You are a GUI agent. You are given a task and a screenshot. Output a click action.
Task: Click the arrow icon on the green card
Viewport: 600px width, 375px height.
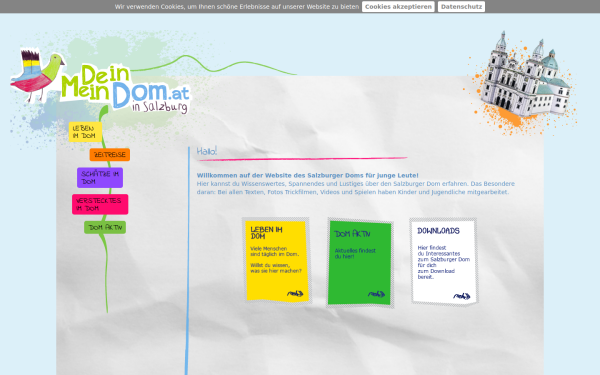click(377, 294)
